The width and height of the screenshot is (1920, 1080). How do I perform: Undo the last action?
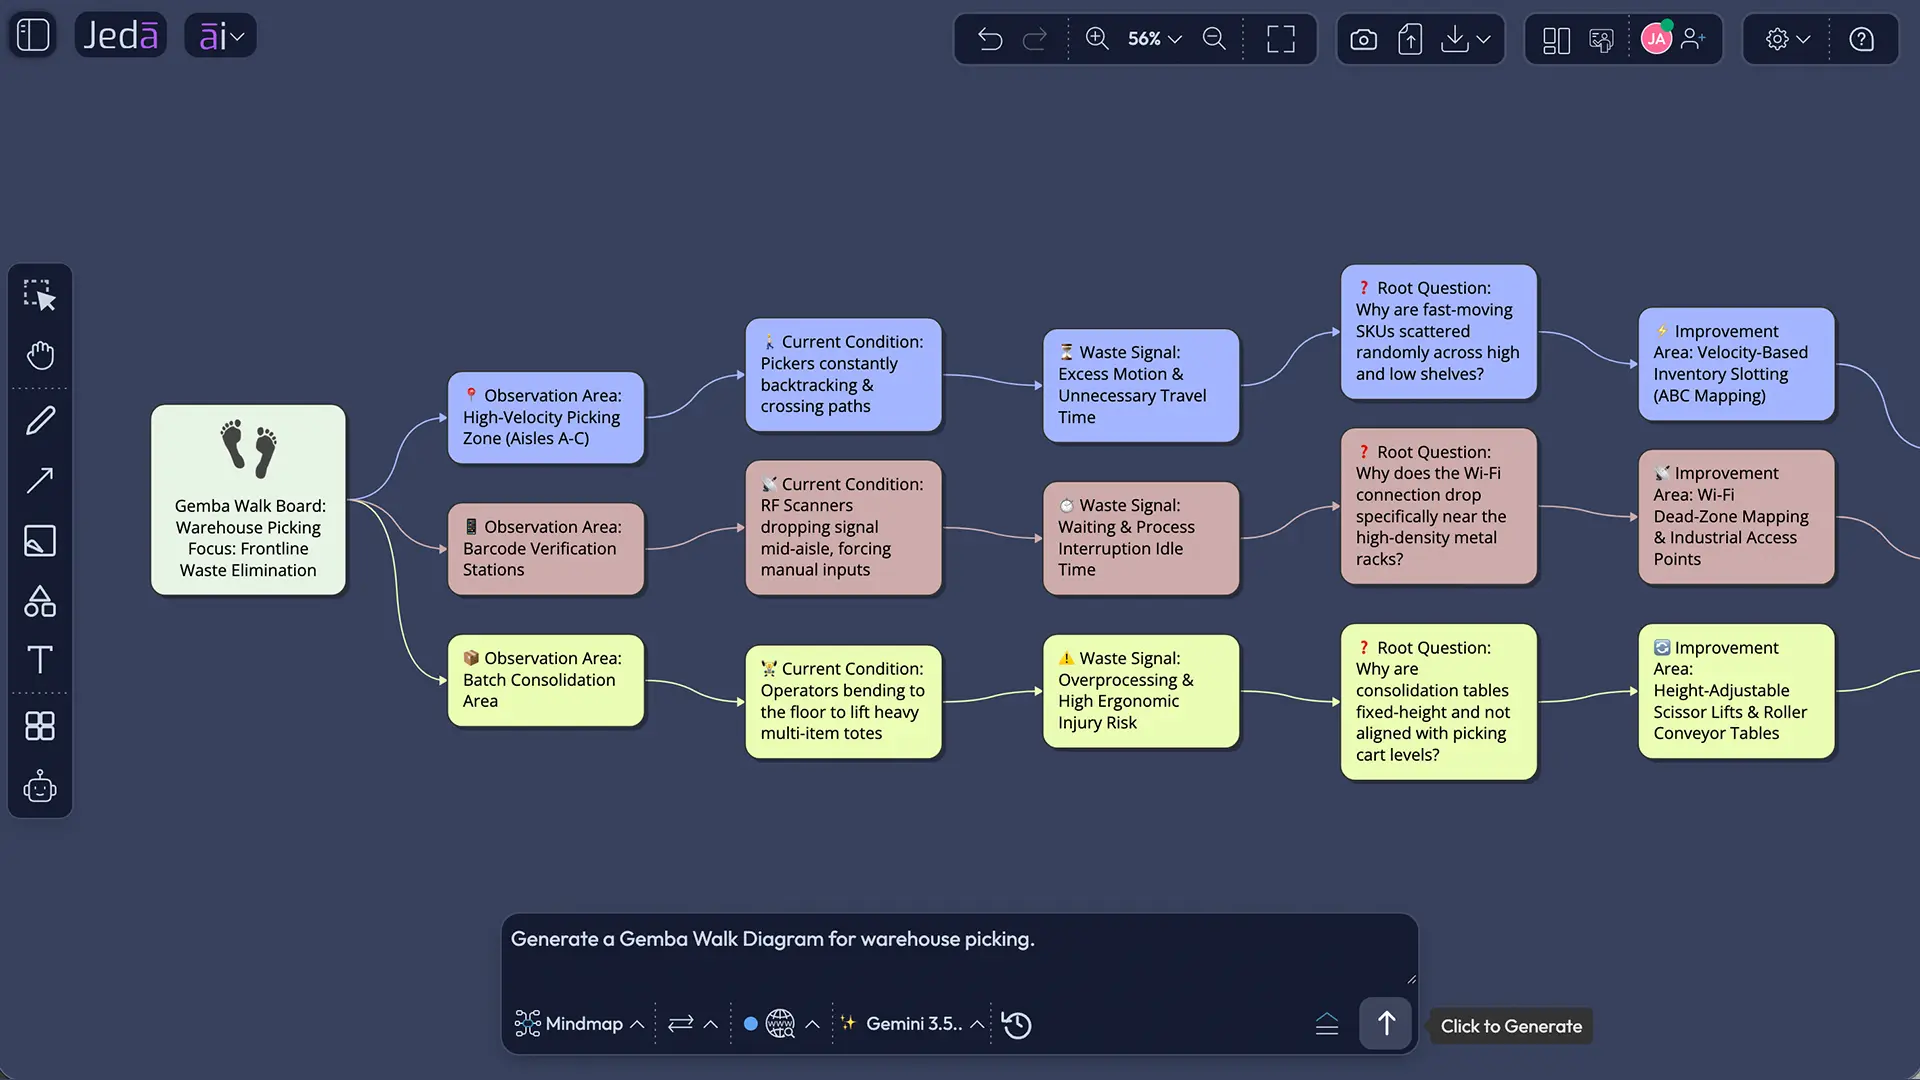pyautogui.click(x=990, y=39)
